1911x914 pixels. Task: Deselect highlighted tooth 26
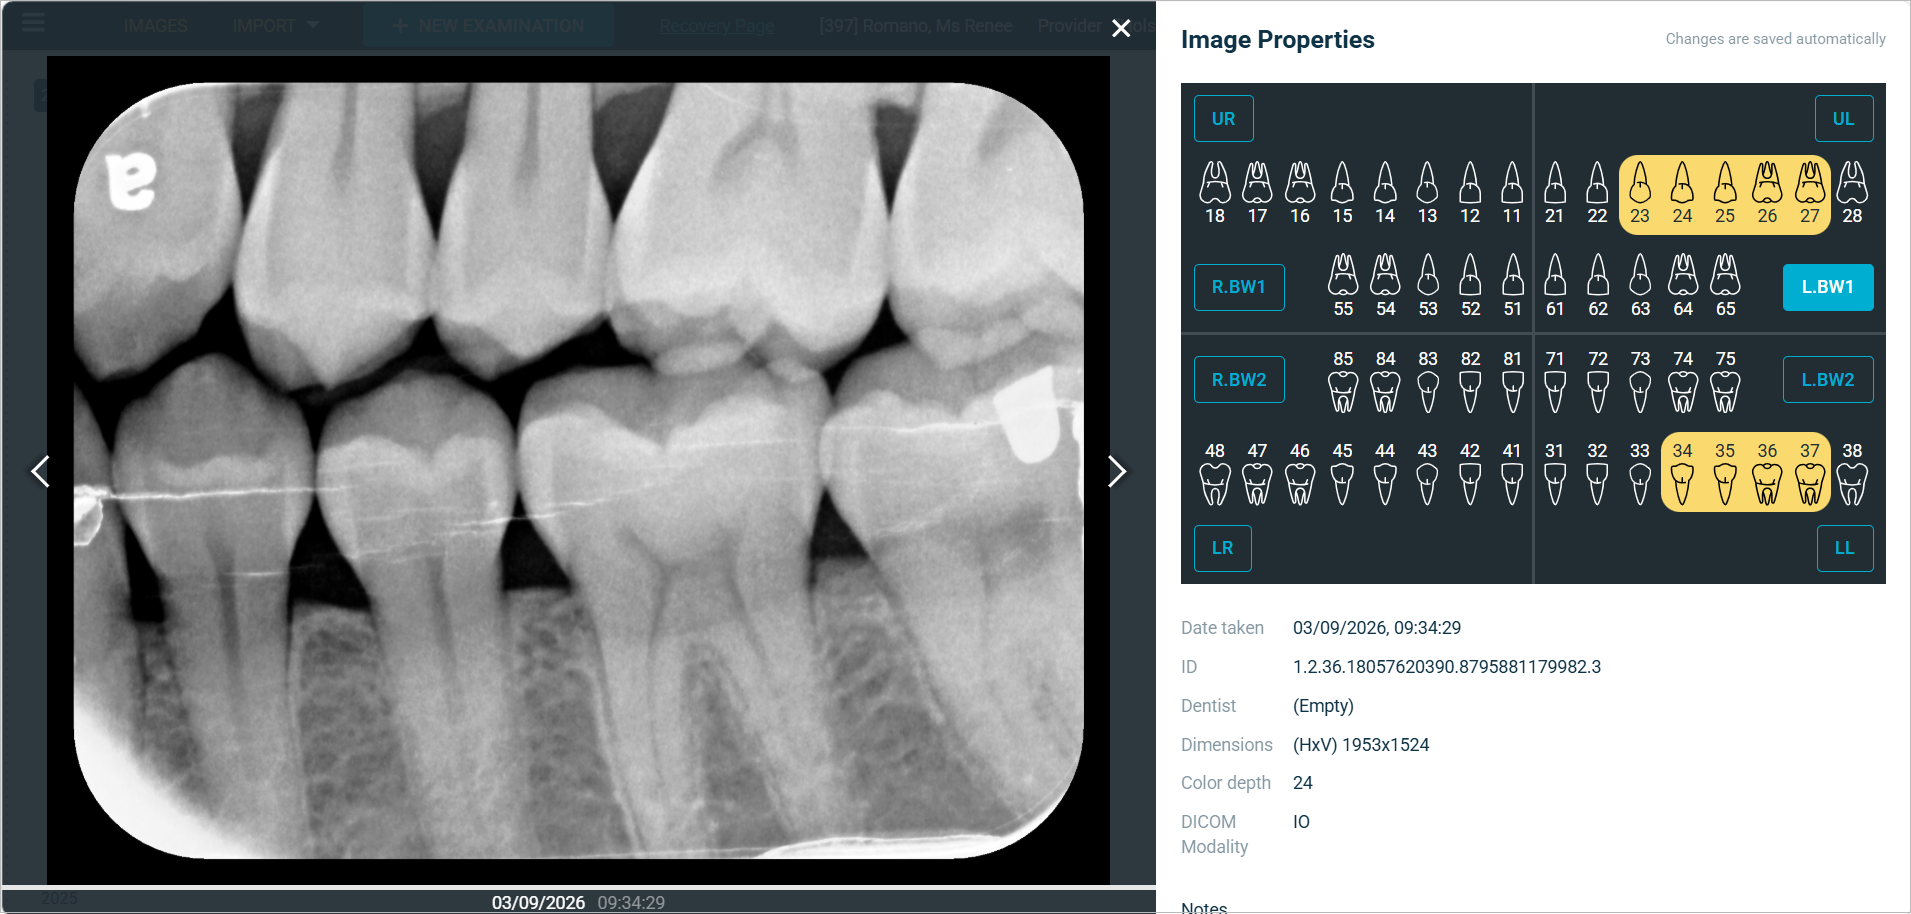pyautogui.click(x=1768, y=193)
